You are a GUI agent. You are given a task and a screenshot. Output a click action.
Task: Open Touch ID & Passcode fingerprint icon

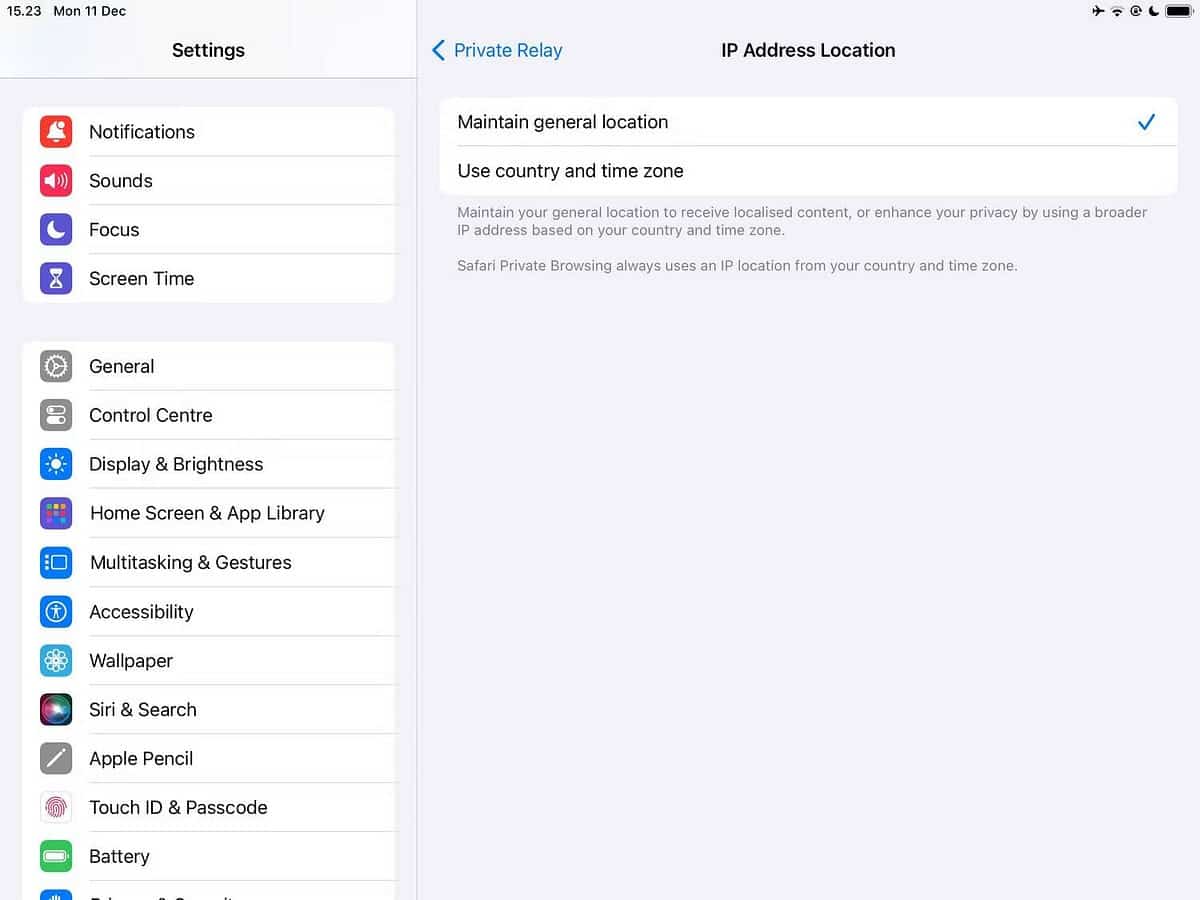(x=55, y=807)
